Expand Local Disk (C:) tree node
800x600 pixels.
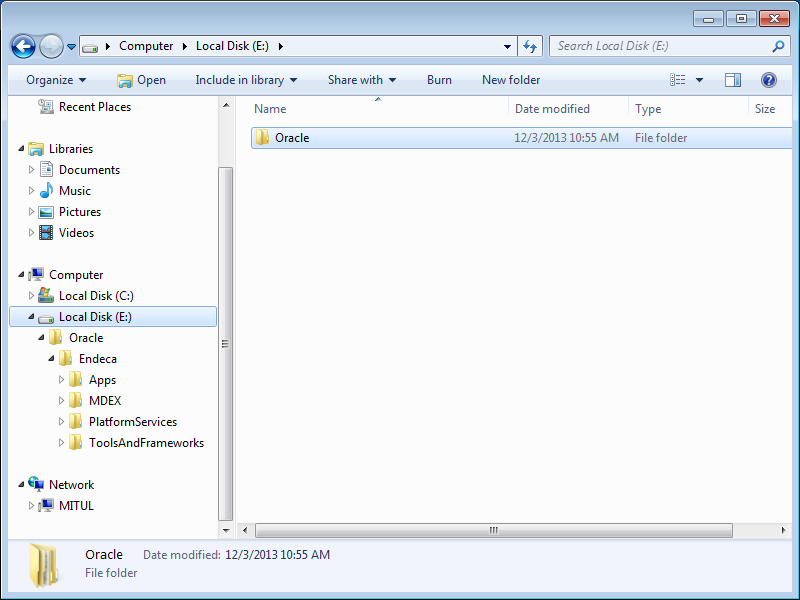click(x=32, y=296)
